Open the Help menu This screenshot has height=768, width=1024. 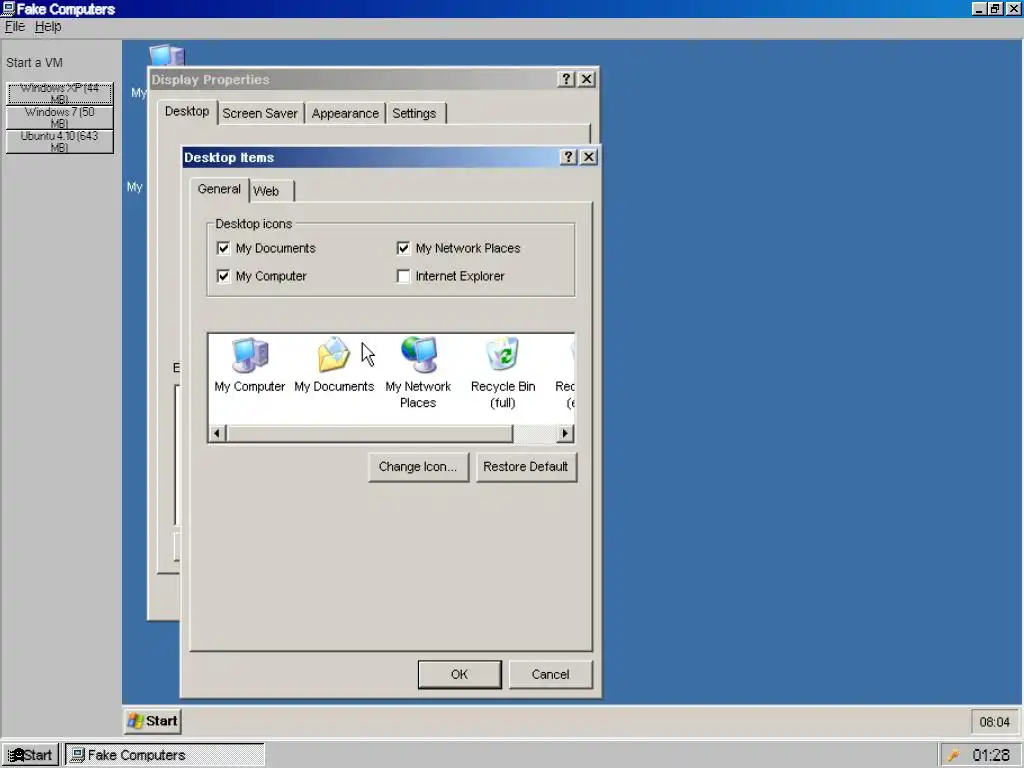click(x=48, y=27)
